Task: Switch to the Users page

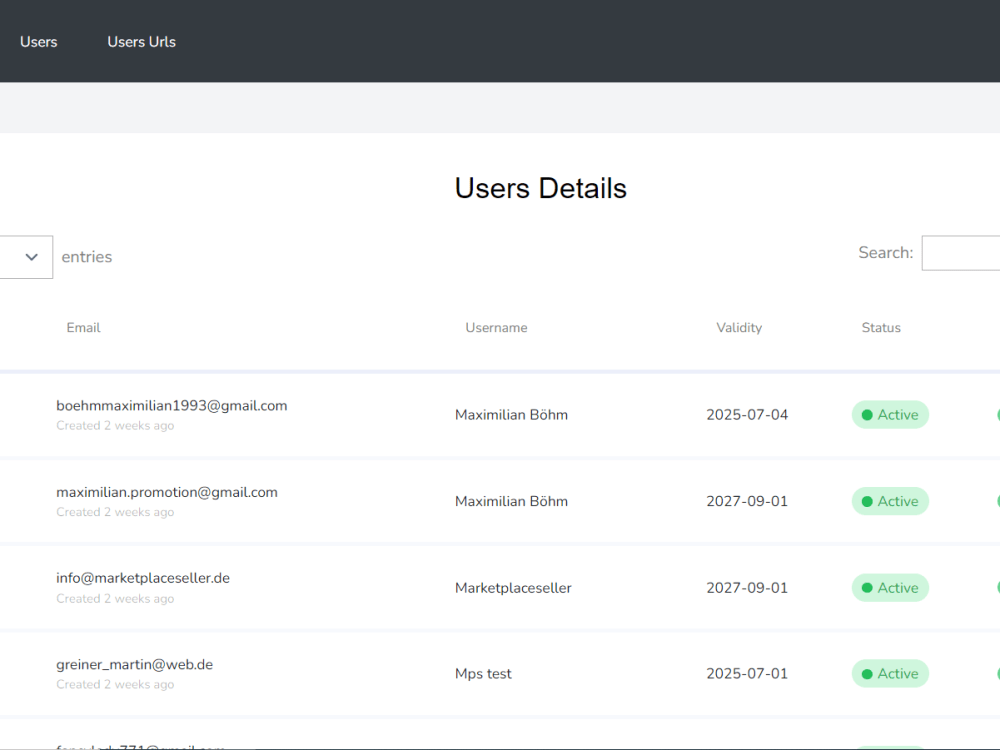Action: [x=39, y=42]
